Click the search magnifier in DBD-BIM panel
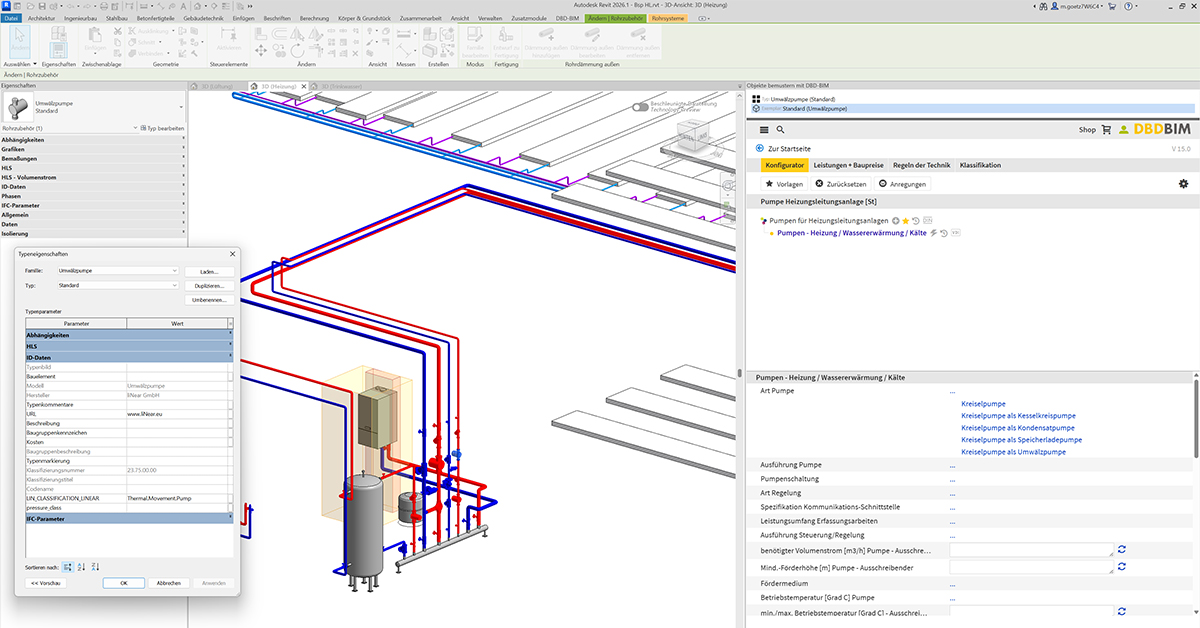This screenshot has height=628, width=1200. [780, 130]
